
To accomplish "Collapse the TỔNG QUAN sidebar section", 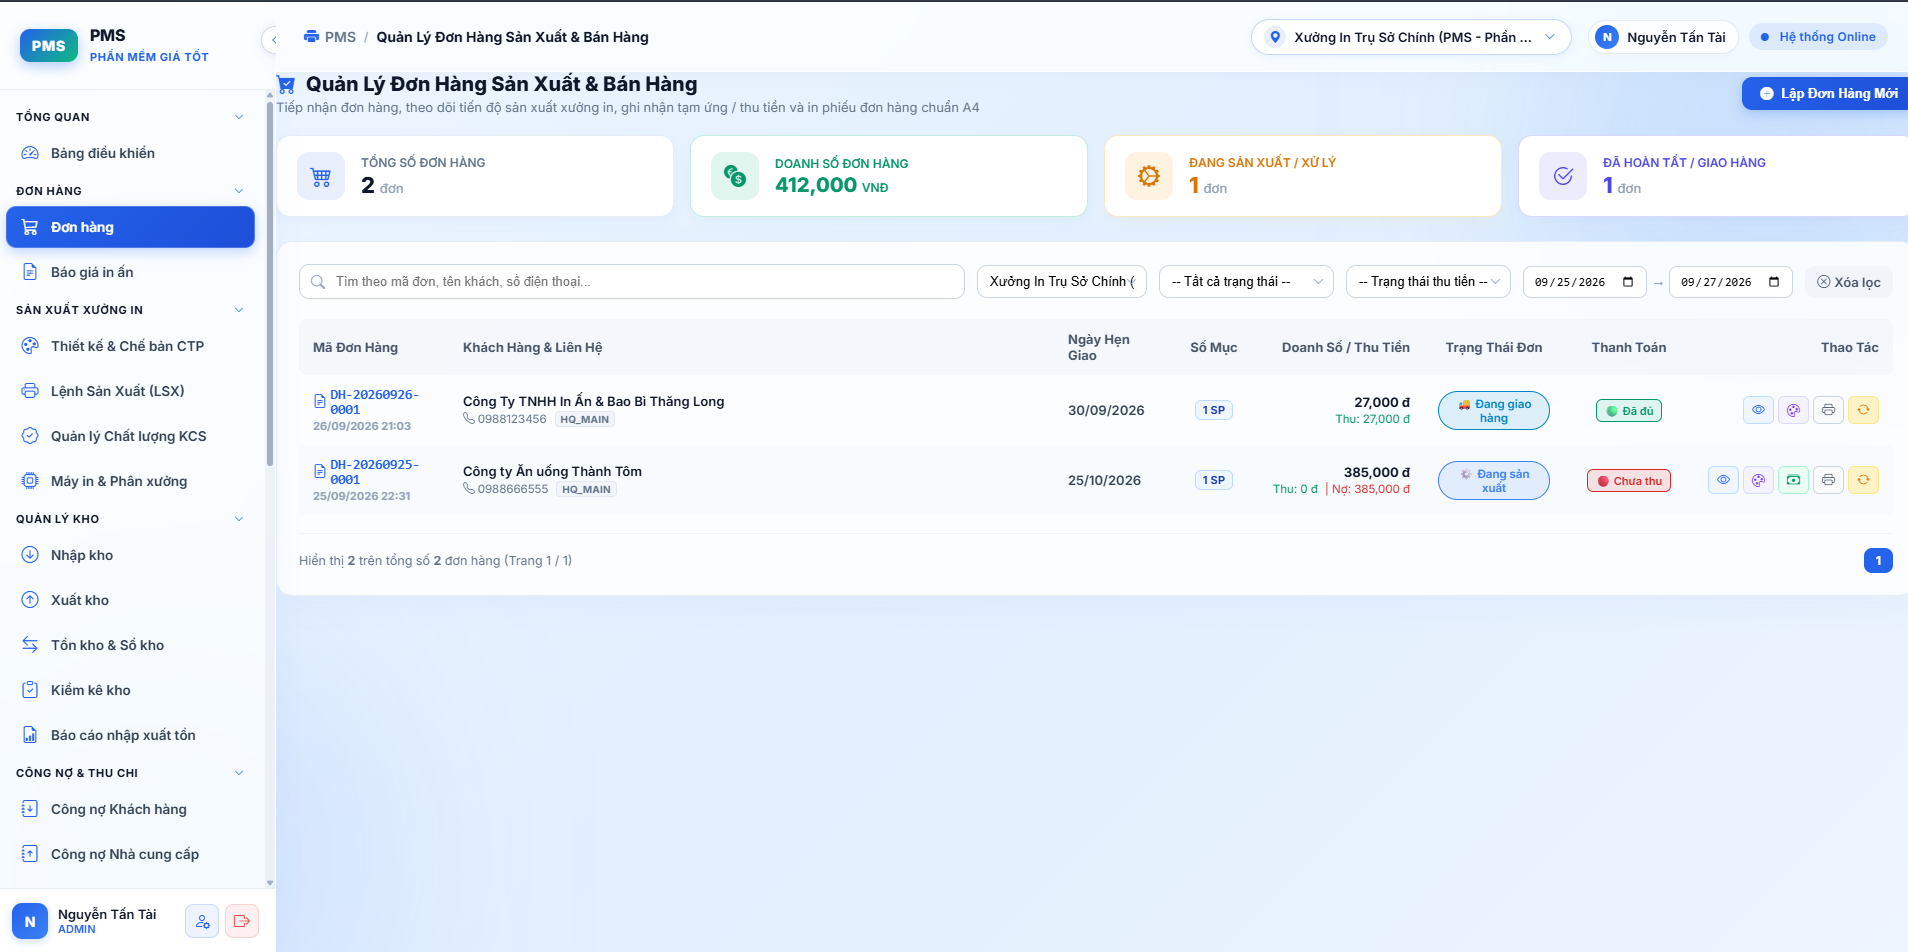I will coord(239,117).
